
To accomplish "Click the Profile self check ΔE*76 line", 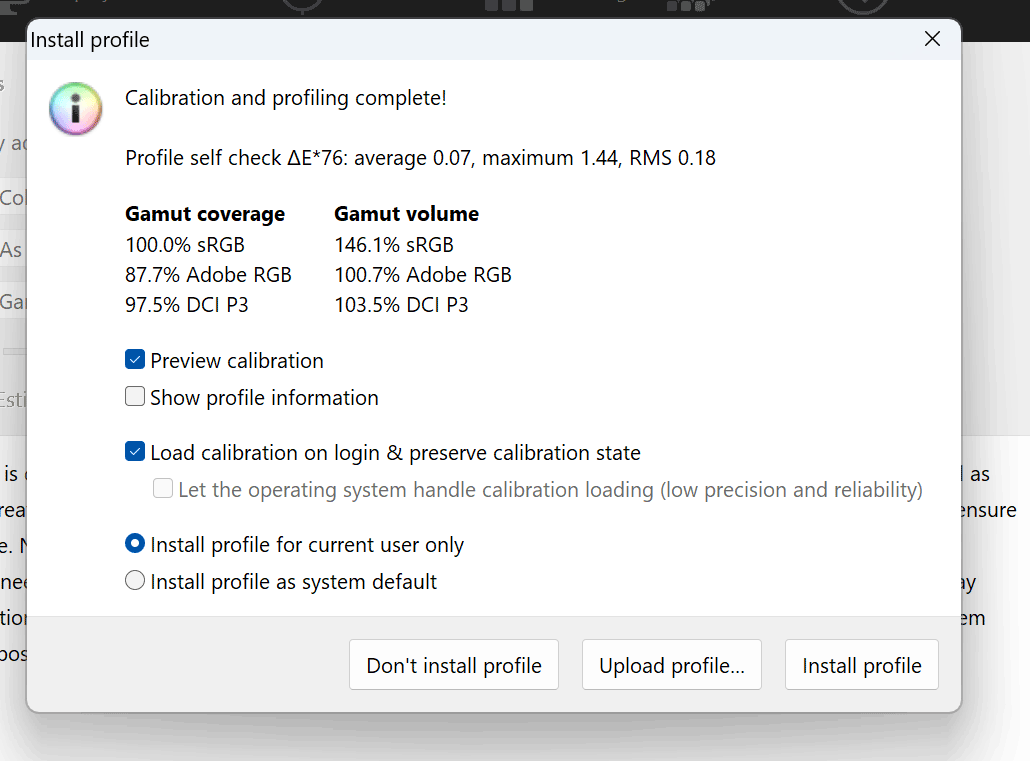I will (x=420, y=158).
